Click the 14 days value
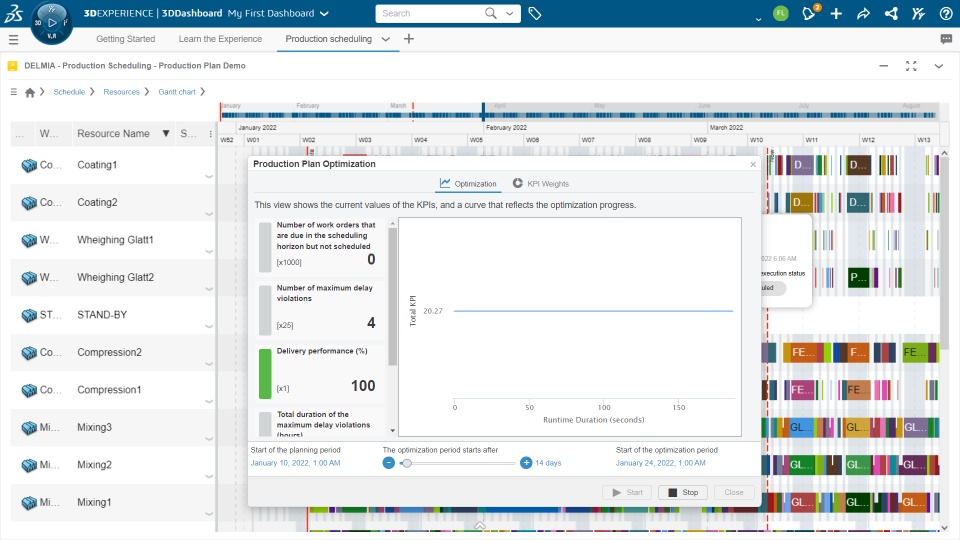The height and width of the screenshot is (540, 960). click(x=548, y=463)
